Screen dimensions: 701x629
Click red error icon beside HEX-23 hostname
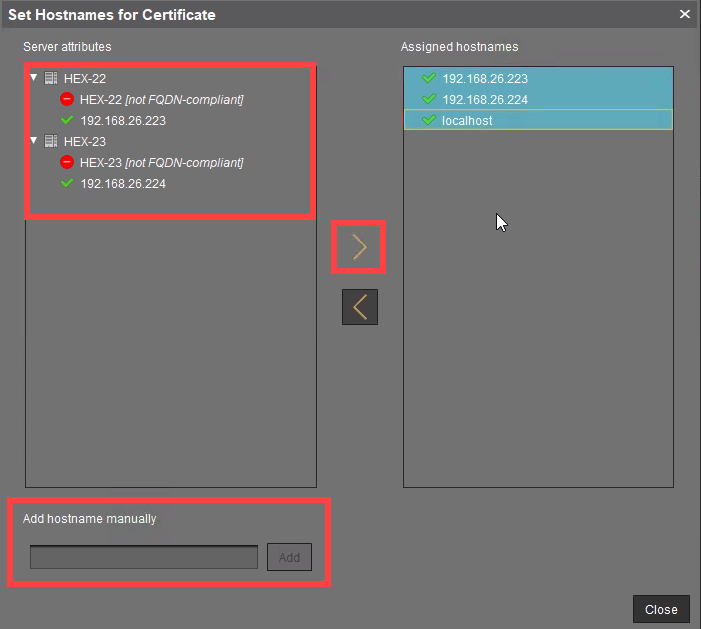tap(67, 163)
